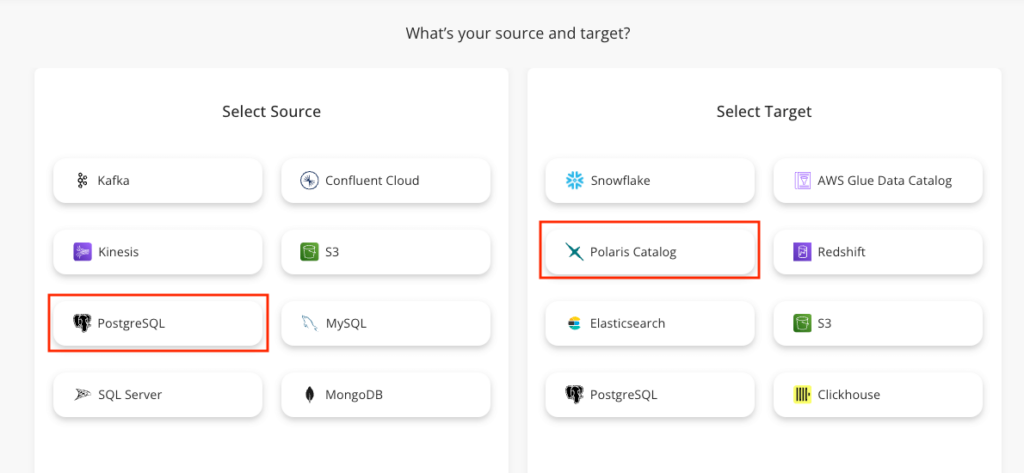Click the PostgreSQL elephant icon under Select Source
The image size is (1024, 473).
[x=82, y=323]
